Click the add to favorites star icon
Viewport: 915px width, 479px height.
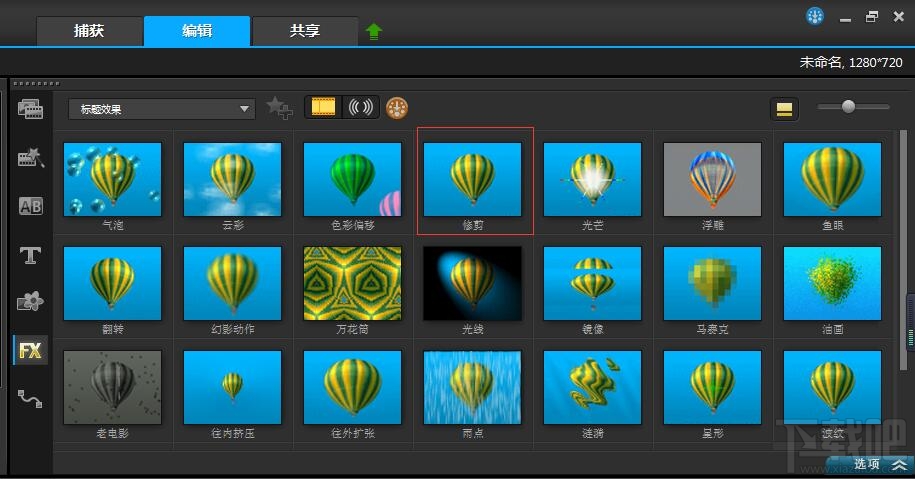(x=279, y=109)
